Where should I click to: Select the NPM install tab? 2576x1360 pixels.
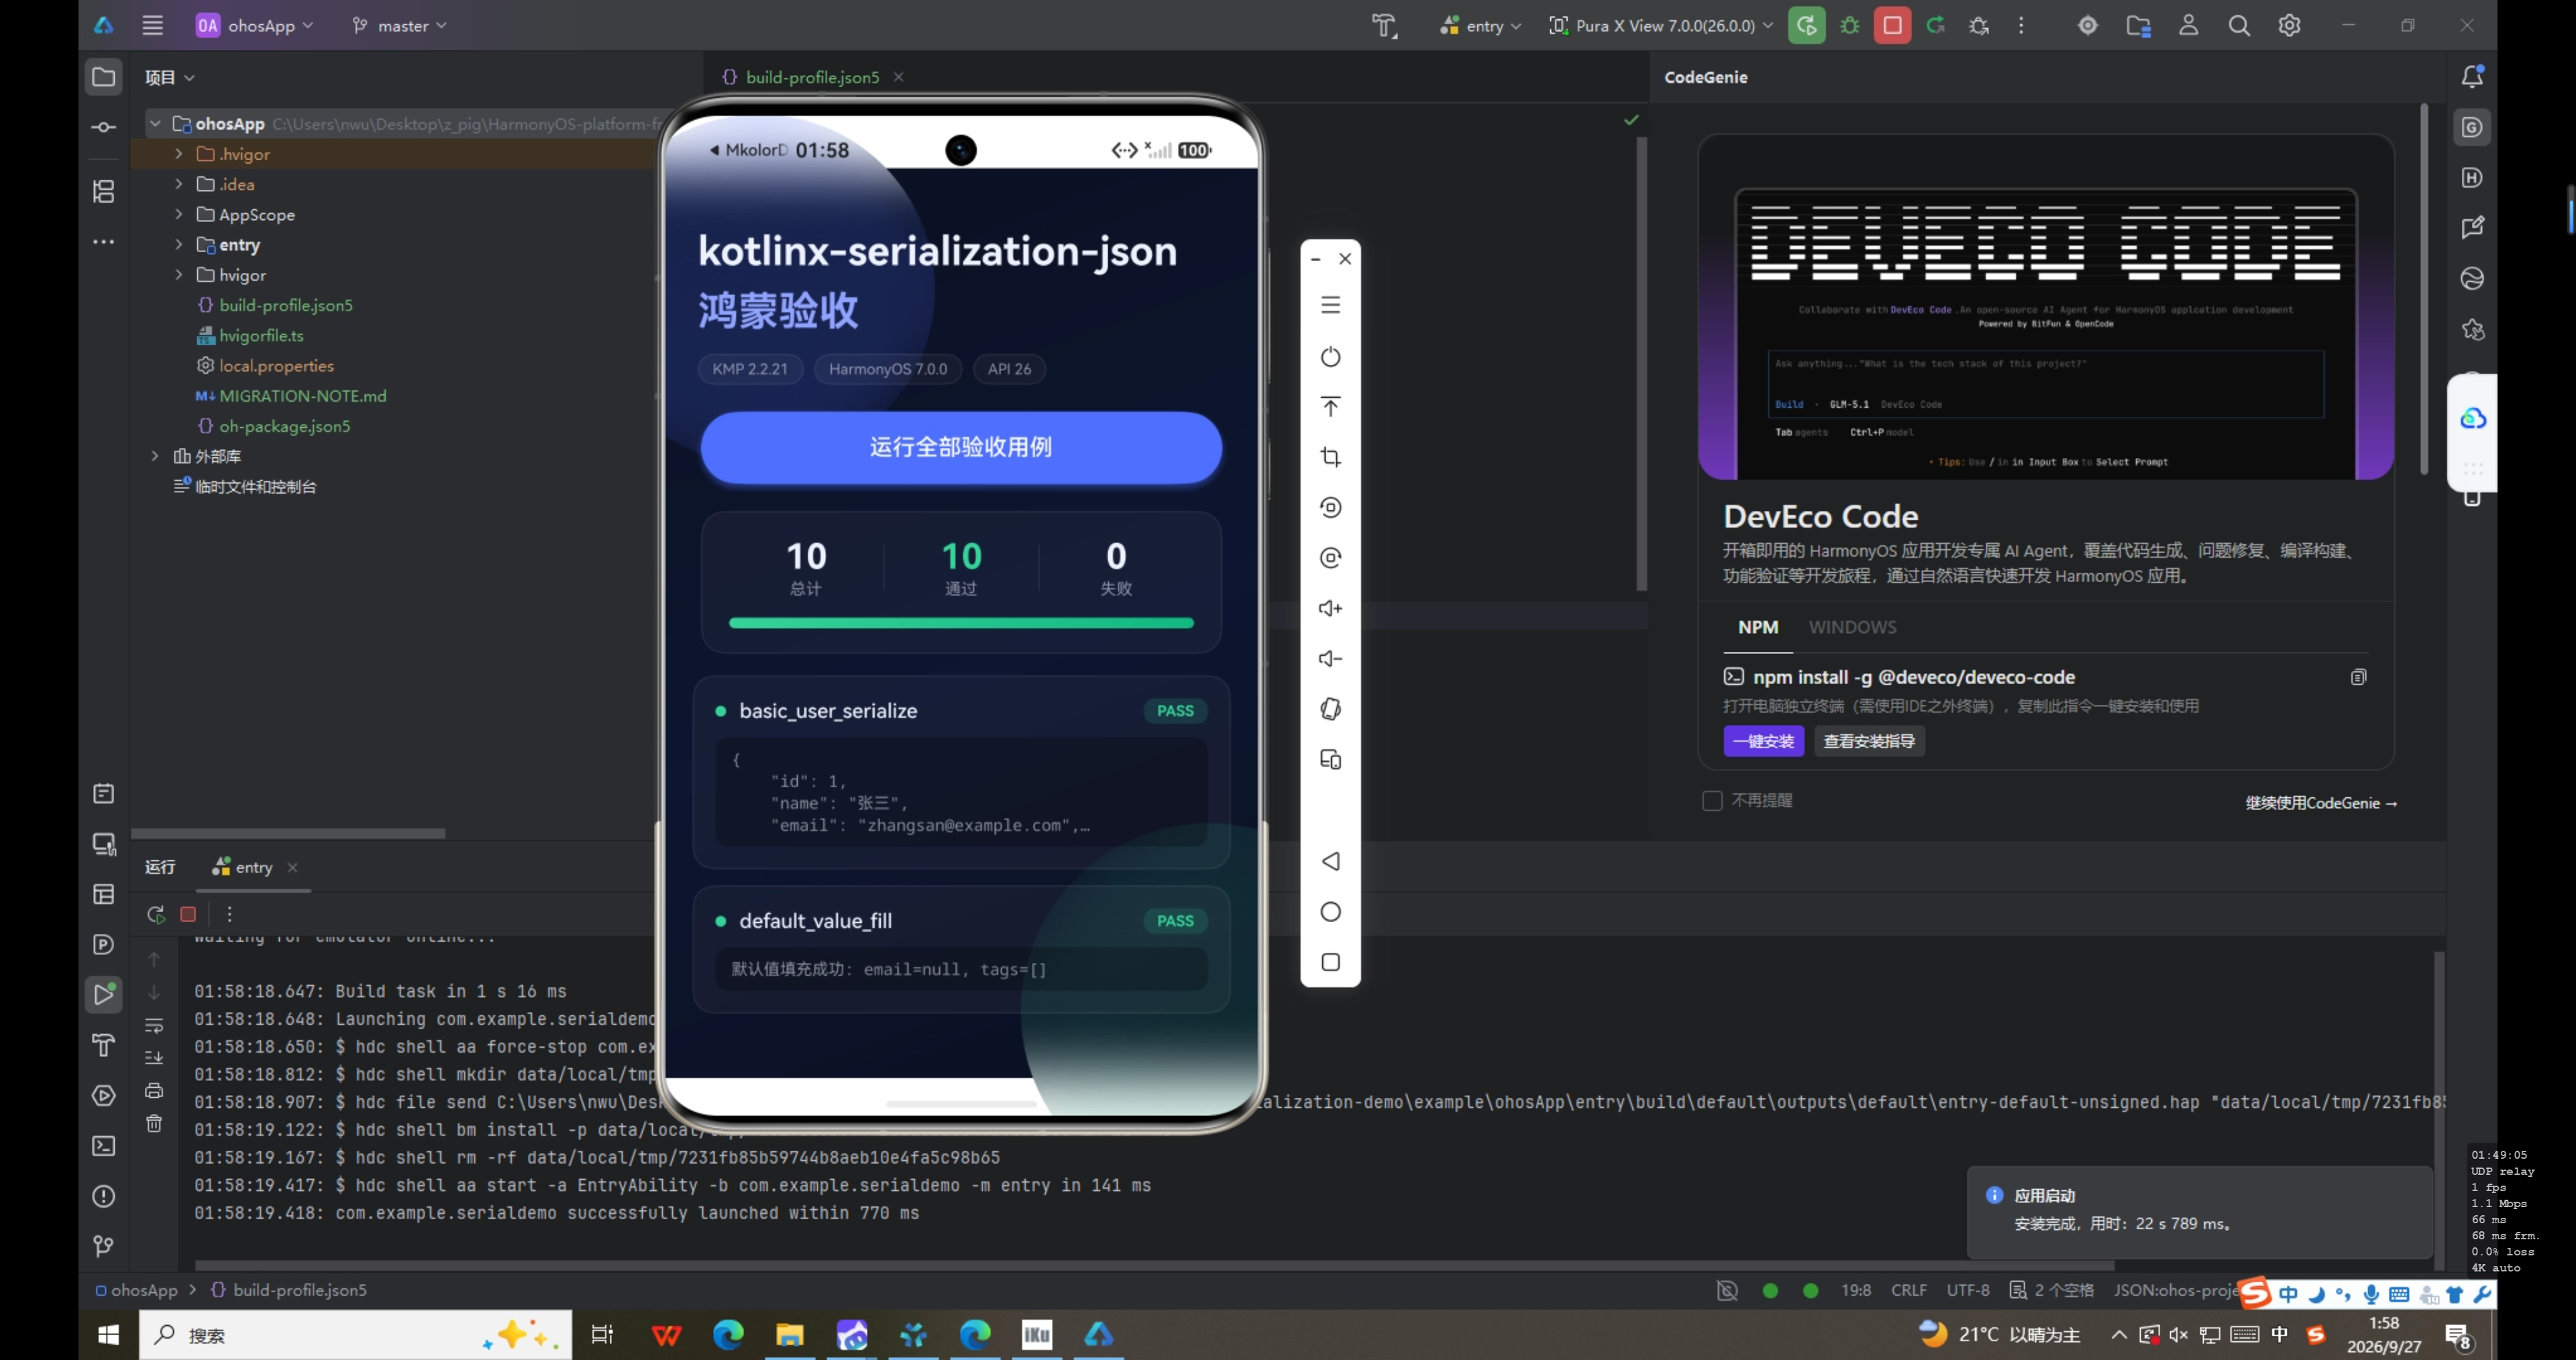click(x=1757, y=627)
